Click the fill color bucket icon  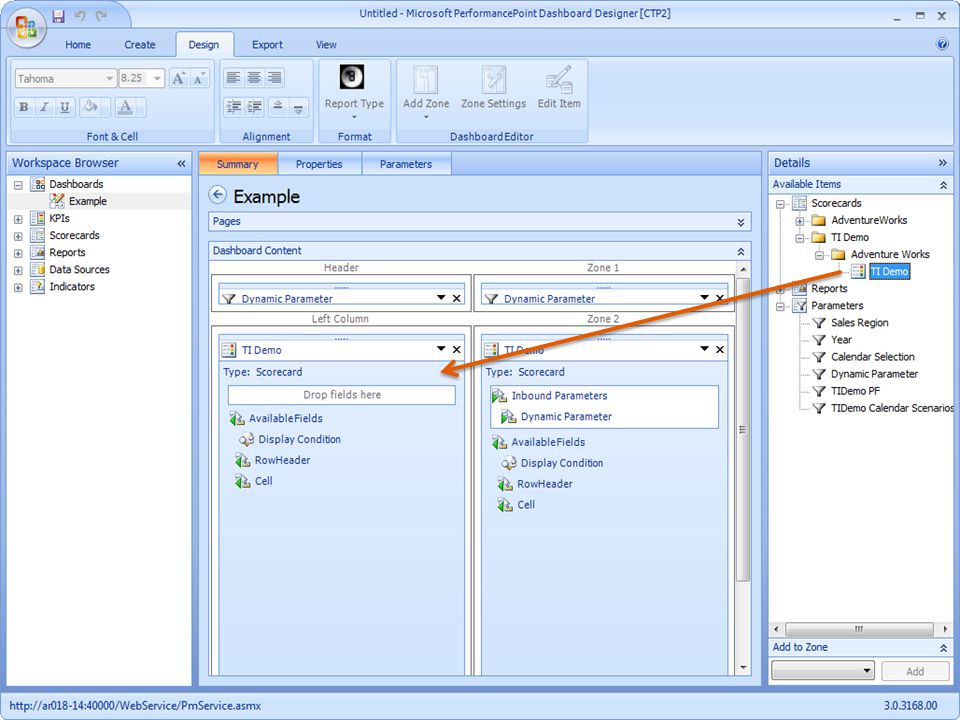tap(91, 107)
